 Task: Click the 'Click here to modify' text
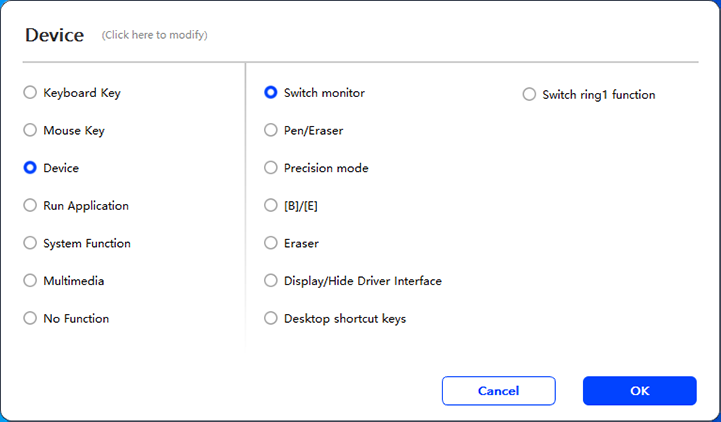tap(154, 35)
